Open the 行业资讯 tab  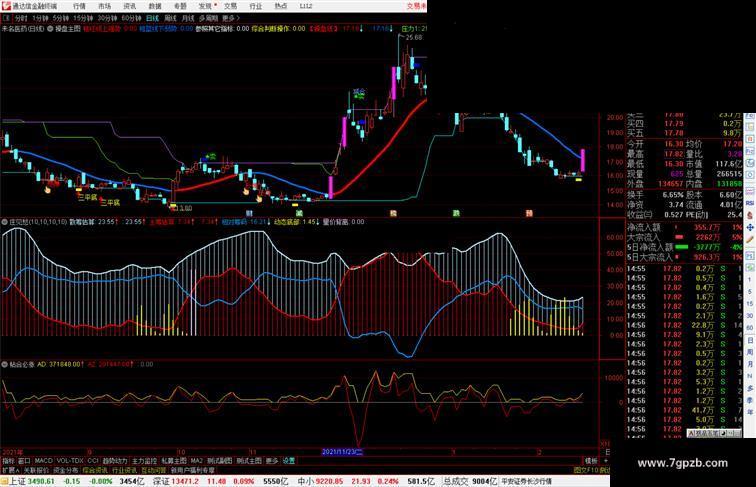(124, 470)
